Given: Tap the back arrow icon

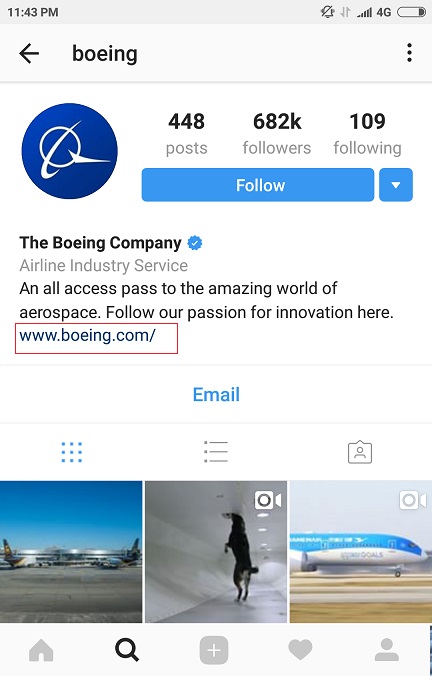Looking at the screenshot, I should [x=29, y=53].
